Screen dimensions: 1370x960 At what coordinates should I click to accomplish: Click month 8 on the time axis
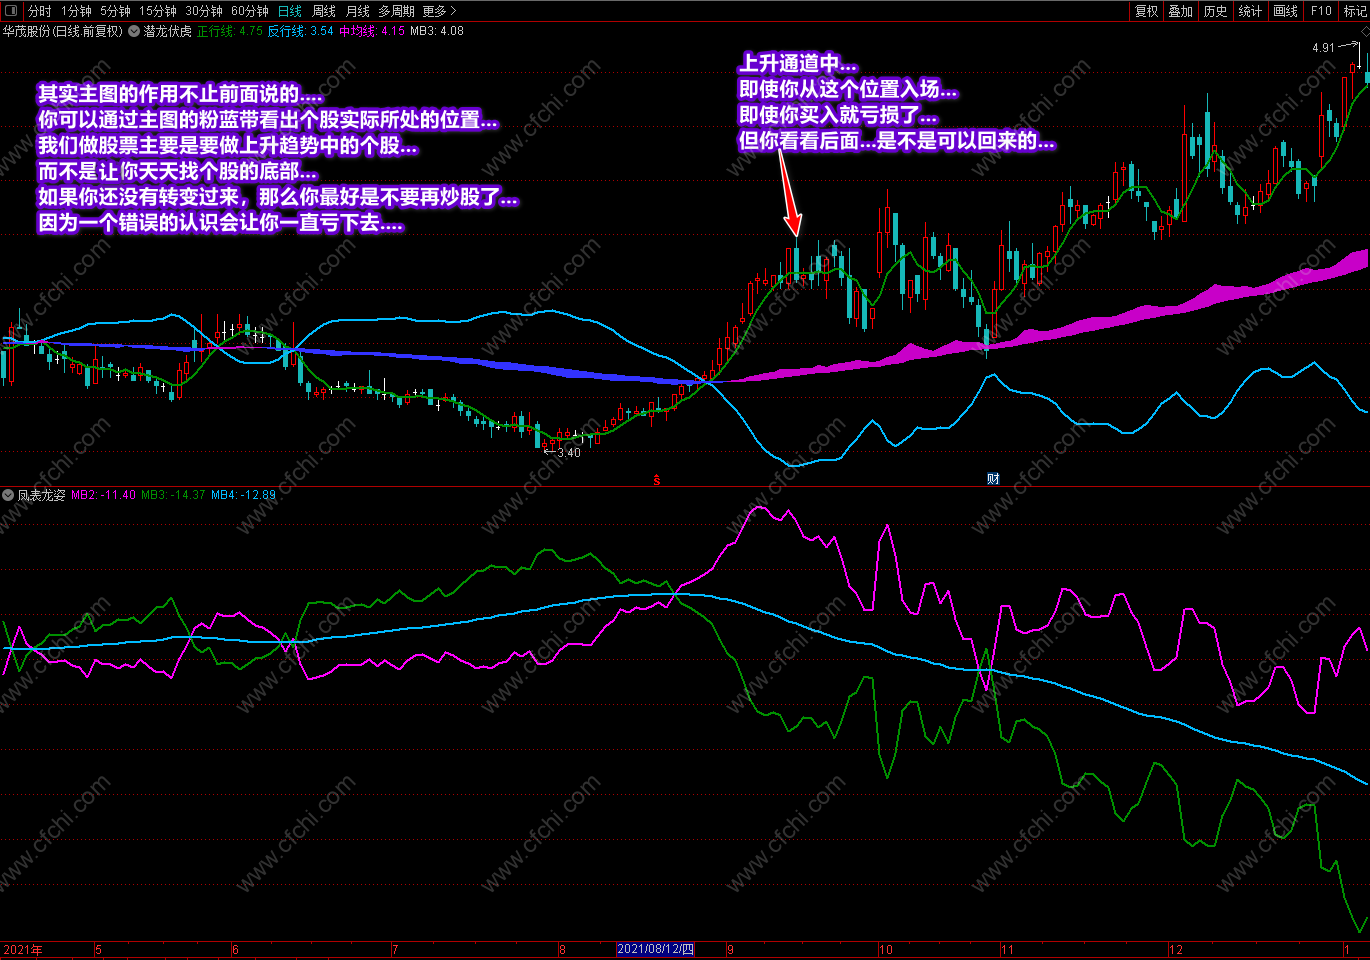(x=562, y=950)
